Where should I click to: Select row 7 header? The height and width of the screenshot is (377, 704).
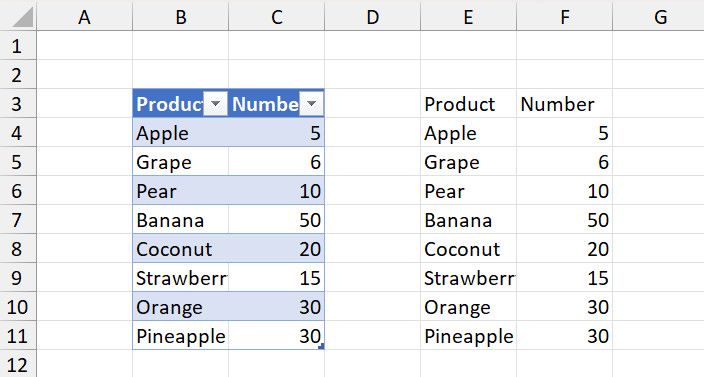click(x=18, y=220)
